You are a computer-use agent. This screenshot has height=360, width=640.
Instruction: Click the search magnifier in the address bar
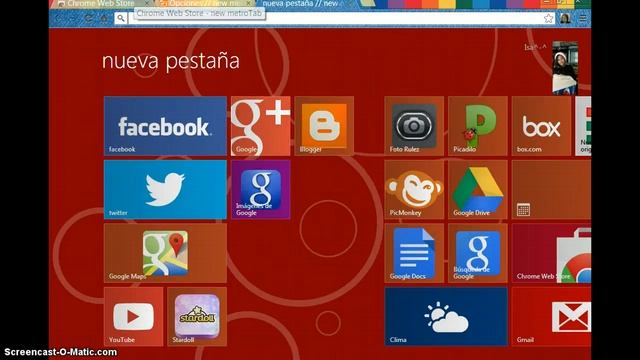[121, 18]
